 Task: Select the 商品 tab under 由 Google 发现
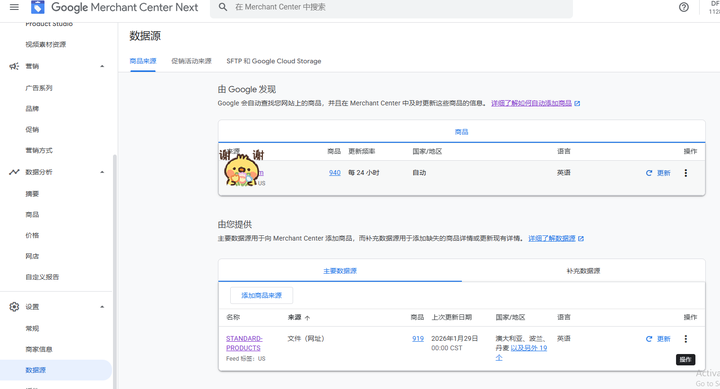[461, 132]
